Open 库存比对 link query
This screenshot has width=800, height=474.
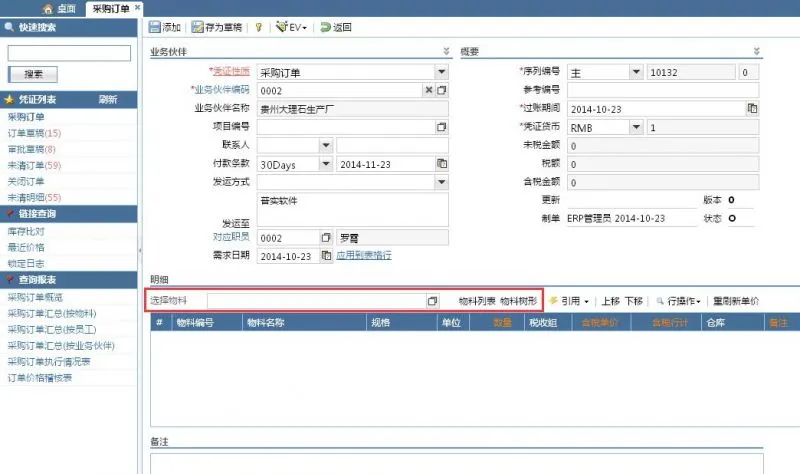(x=26, y=231)
